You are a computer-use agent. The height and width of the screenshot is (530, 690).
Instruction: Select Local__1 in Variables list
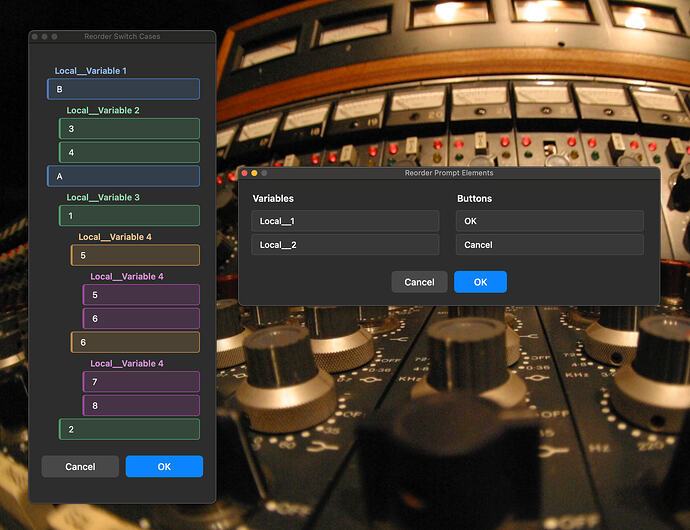[345, 221]
